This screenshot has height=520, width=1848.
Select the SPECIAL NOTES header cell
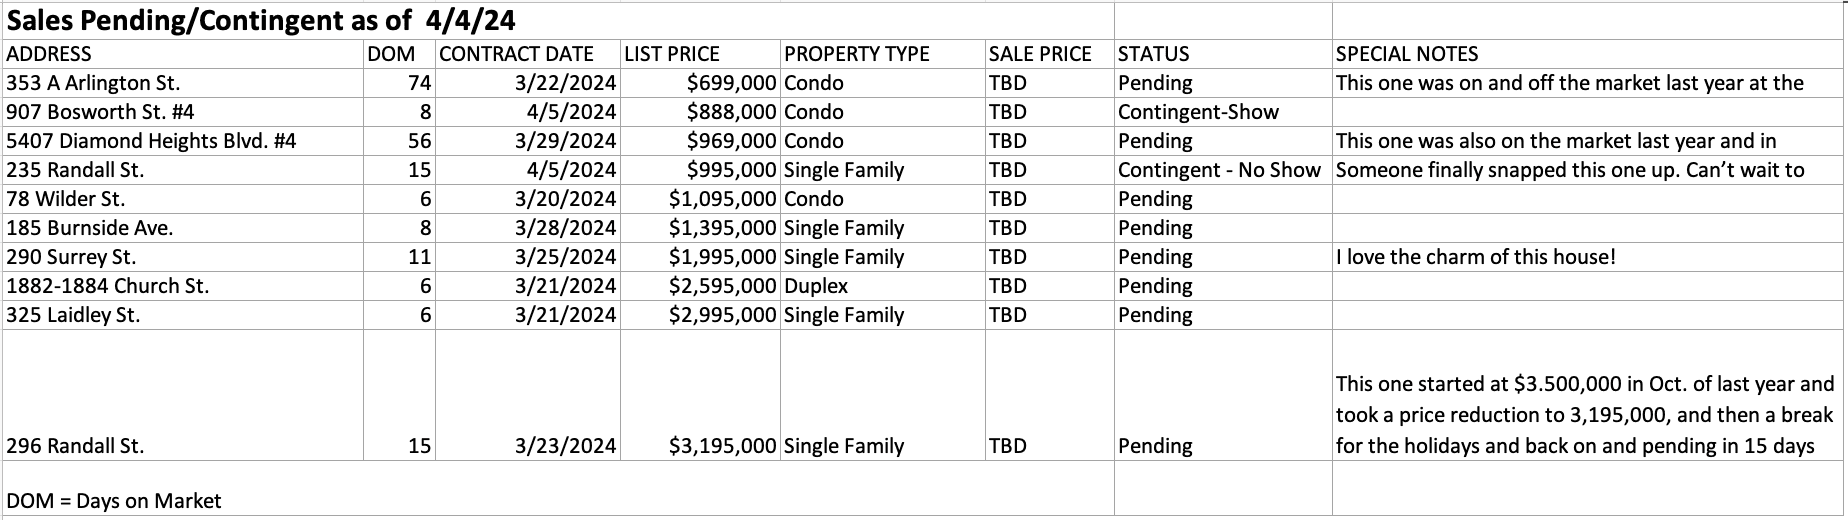pyautogui.click(x=1589, y=54)
